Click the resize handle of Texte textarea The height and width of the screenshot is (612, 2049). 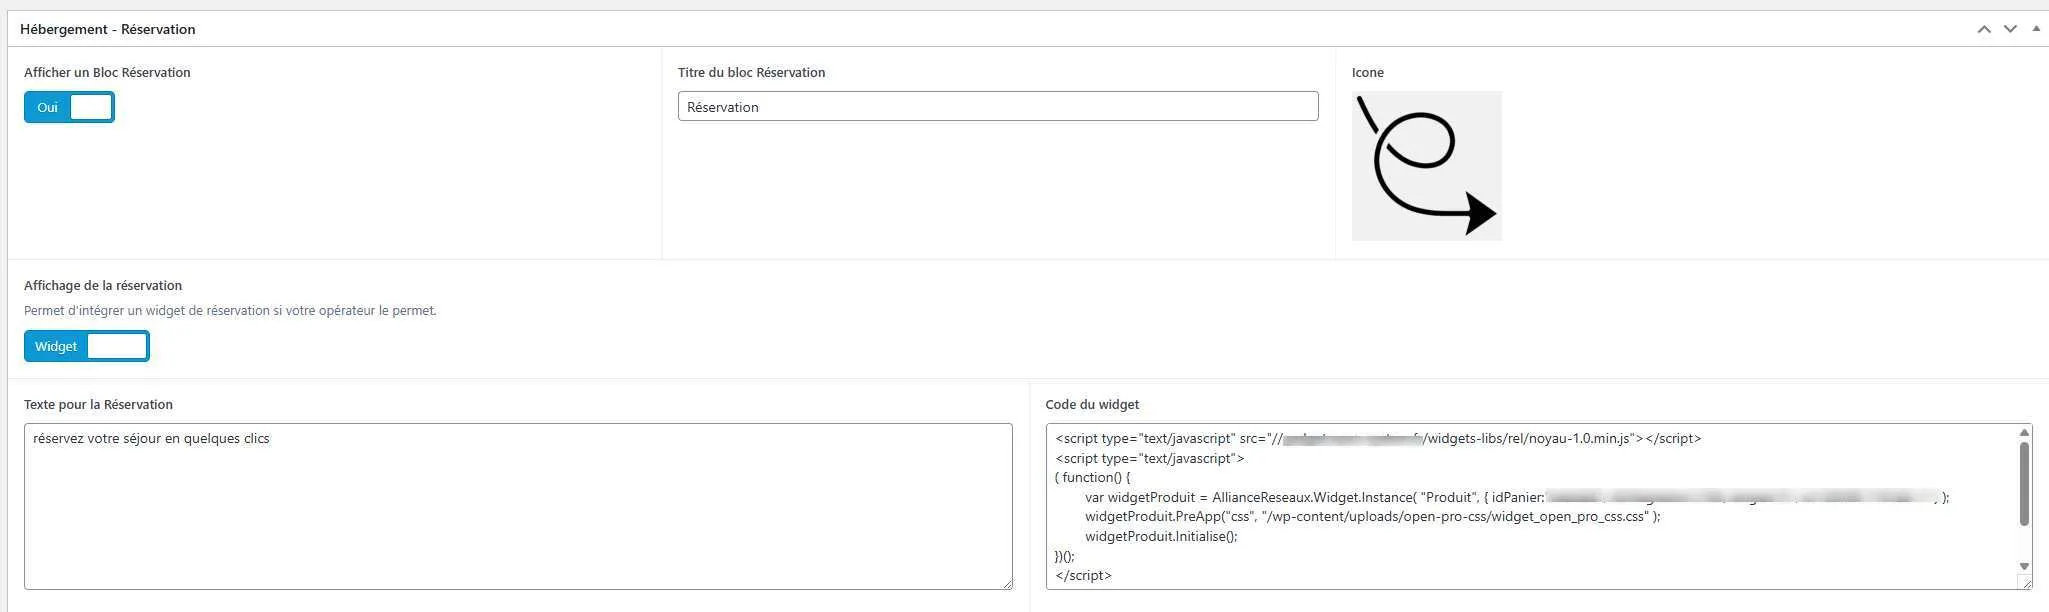tap(1006, 583)
